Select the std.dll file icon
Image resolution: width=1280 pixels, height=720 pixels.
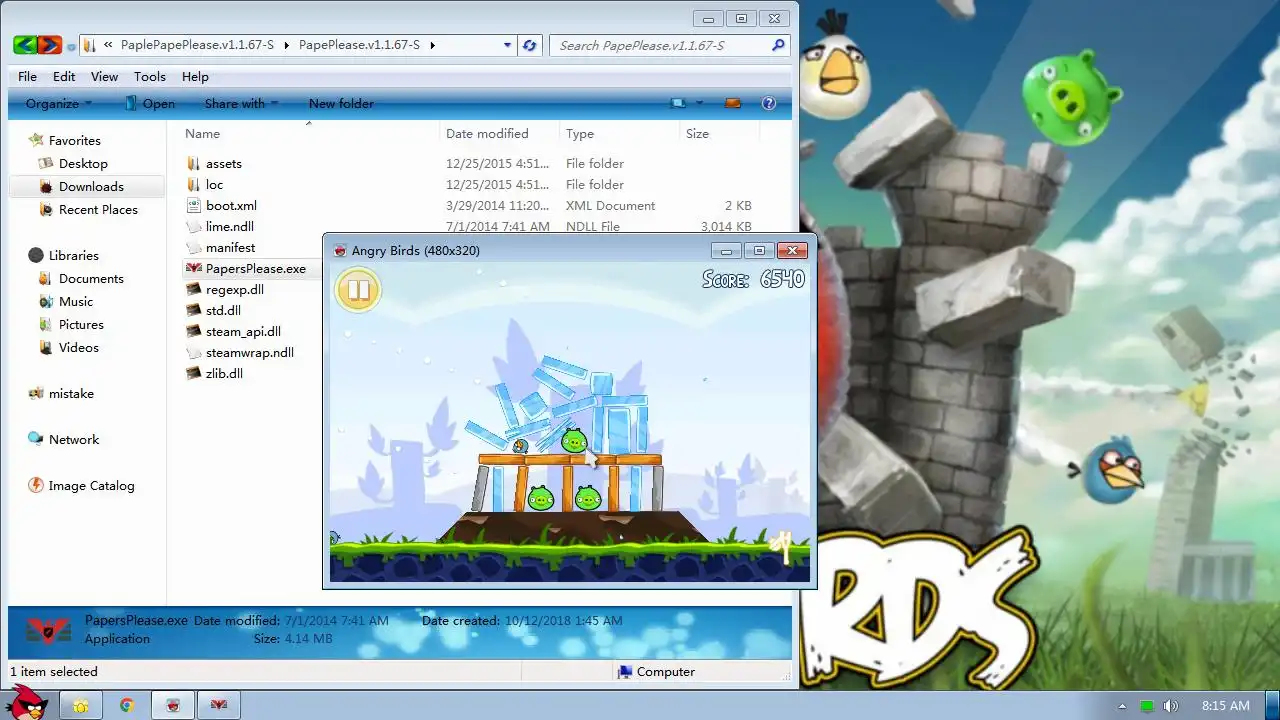click(194, 310)
